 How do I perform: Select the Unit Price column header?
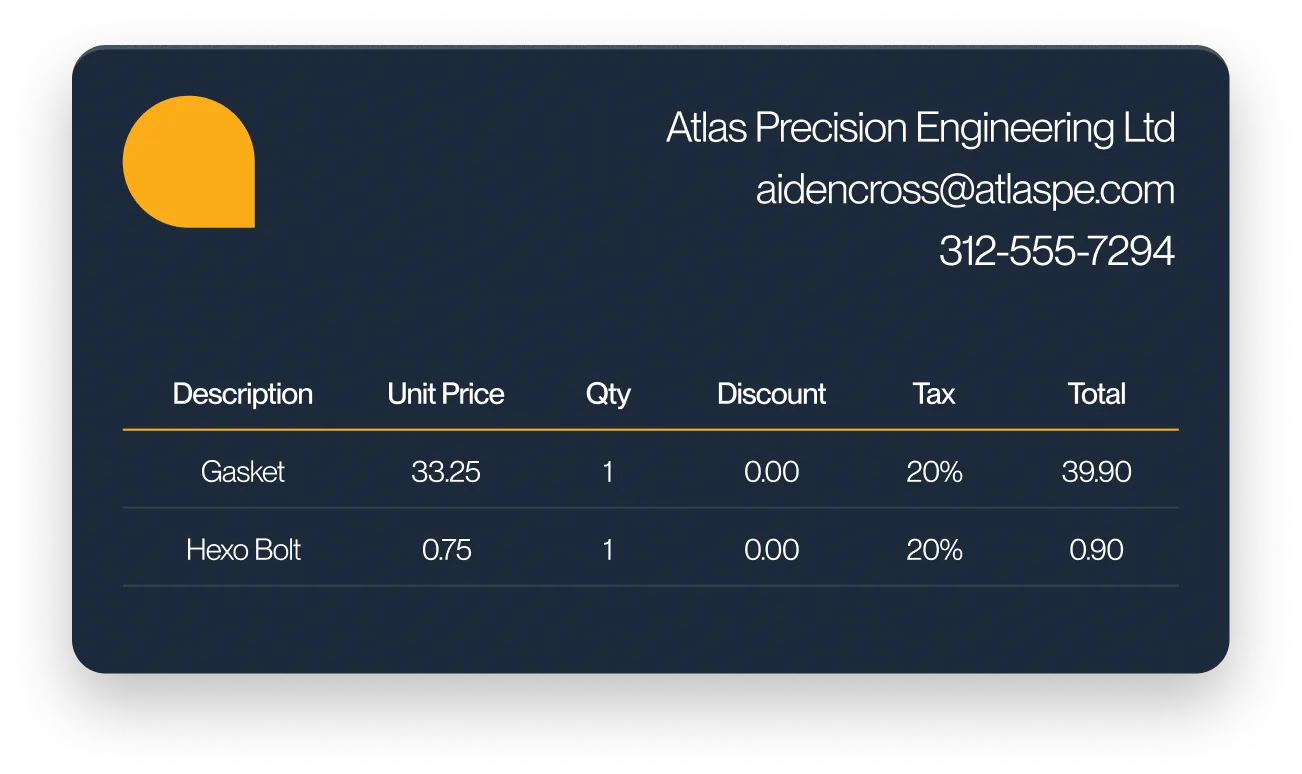446,394
